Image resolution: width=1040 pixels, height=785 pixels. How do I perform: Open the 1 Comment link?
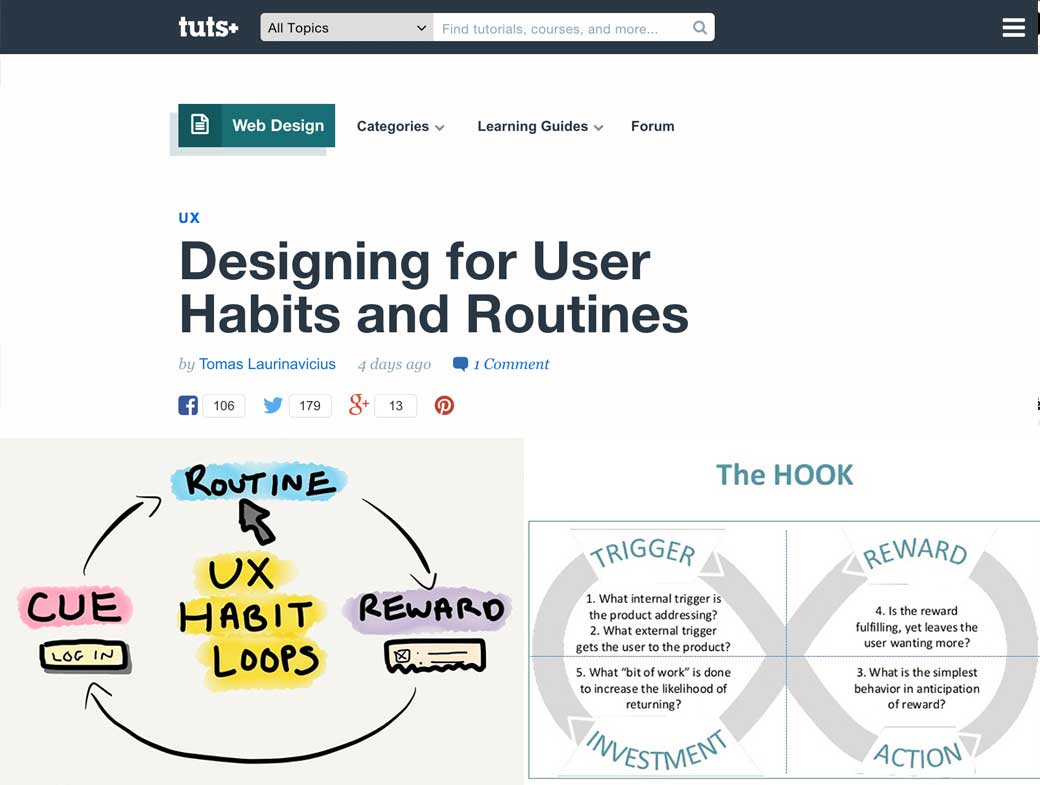510,364
